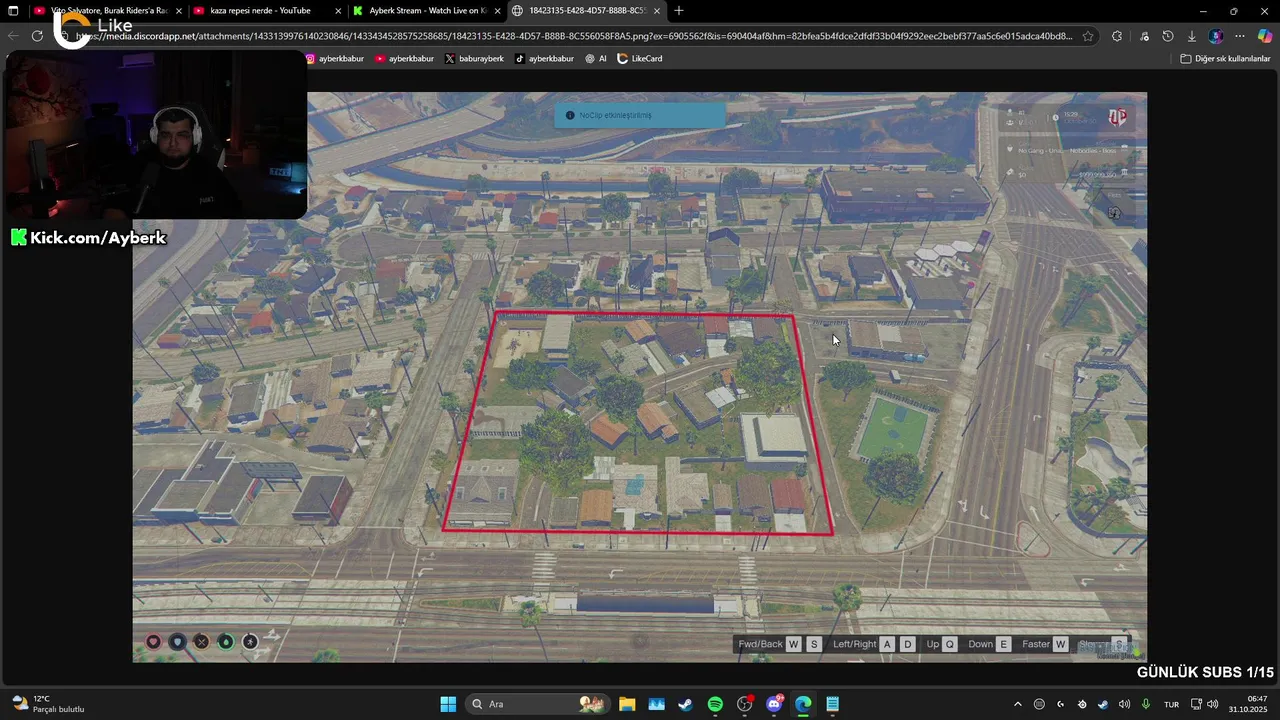Open a new browser tab
The height and width of the screenshot is (720, 1280).
[679, 11]
